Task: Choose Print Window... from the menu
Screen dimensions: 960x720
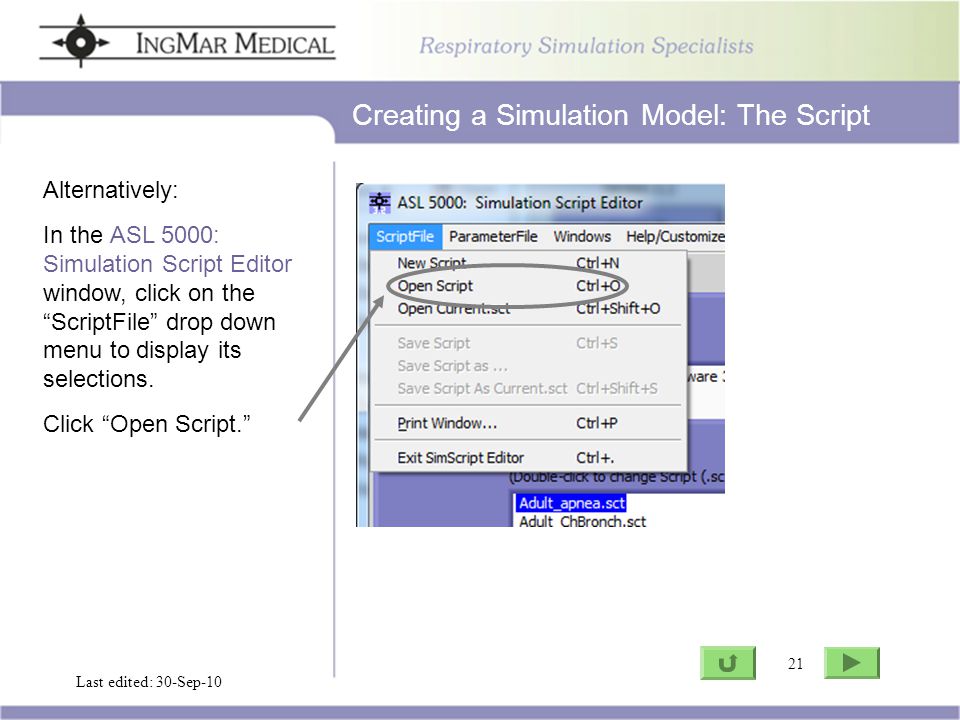Action: (529, 423)
